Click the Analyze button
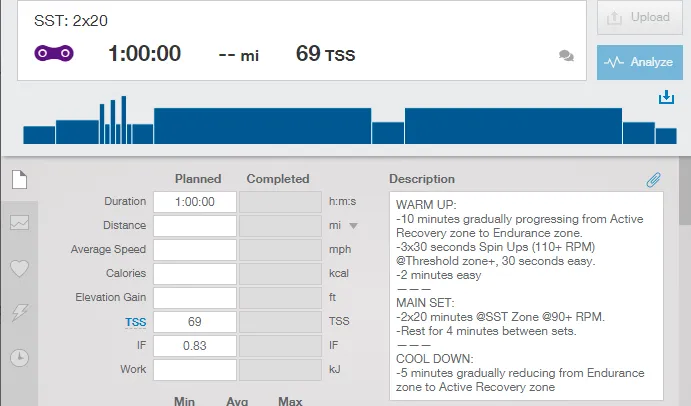This screenshot has height=406, width=691. click(x=639, y=62)
